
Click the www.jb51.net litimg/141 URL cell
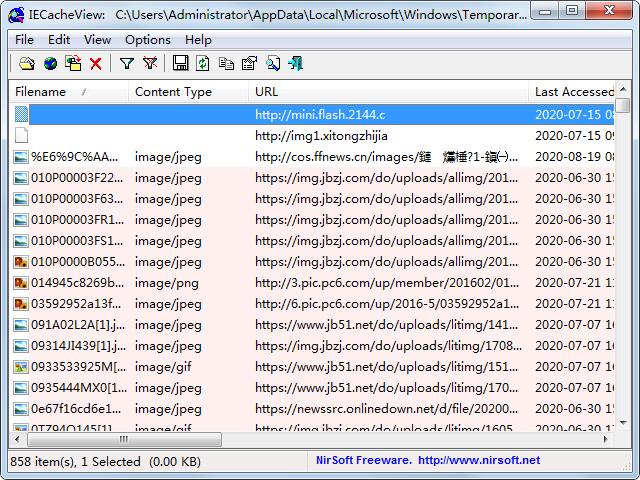point(386,325)
